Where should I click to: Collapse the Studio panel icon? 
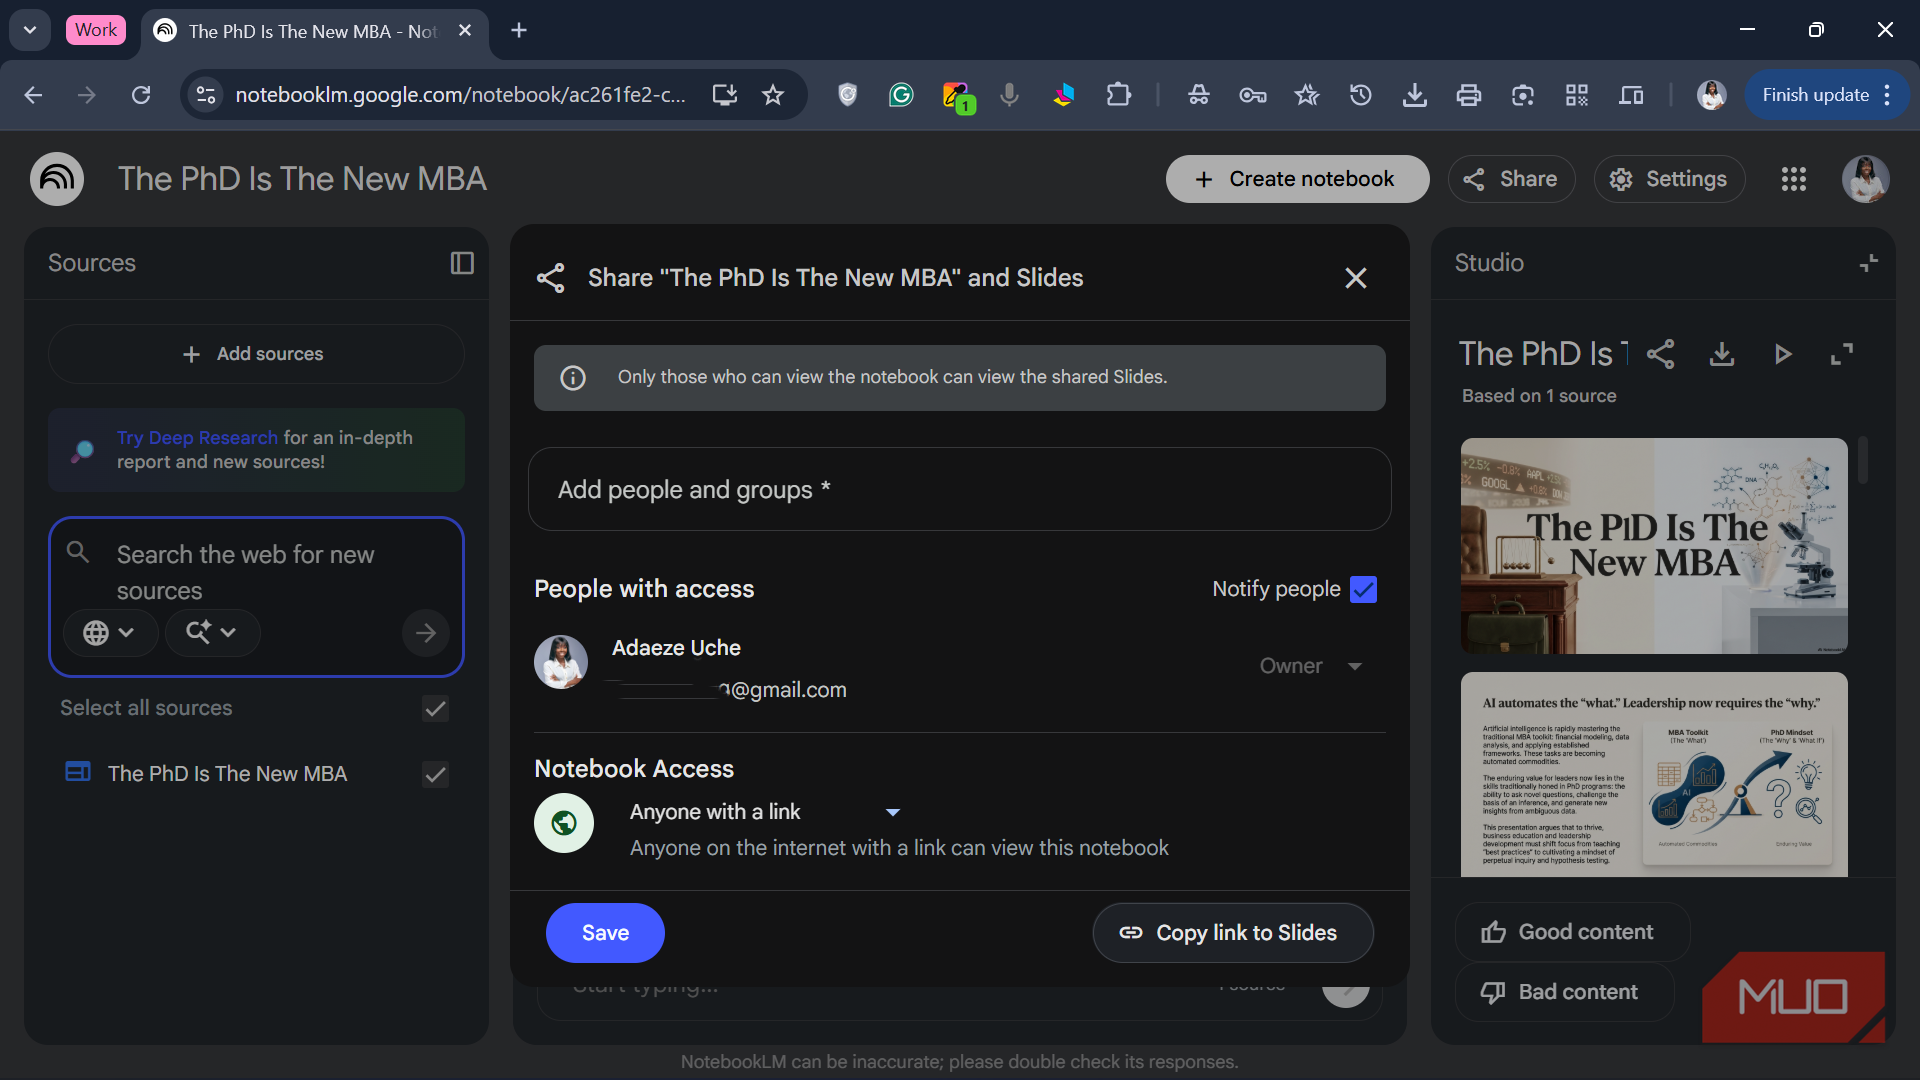click(1868, 263)
